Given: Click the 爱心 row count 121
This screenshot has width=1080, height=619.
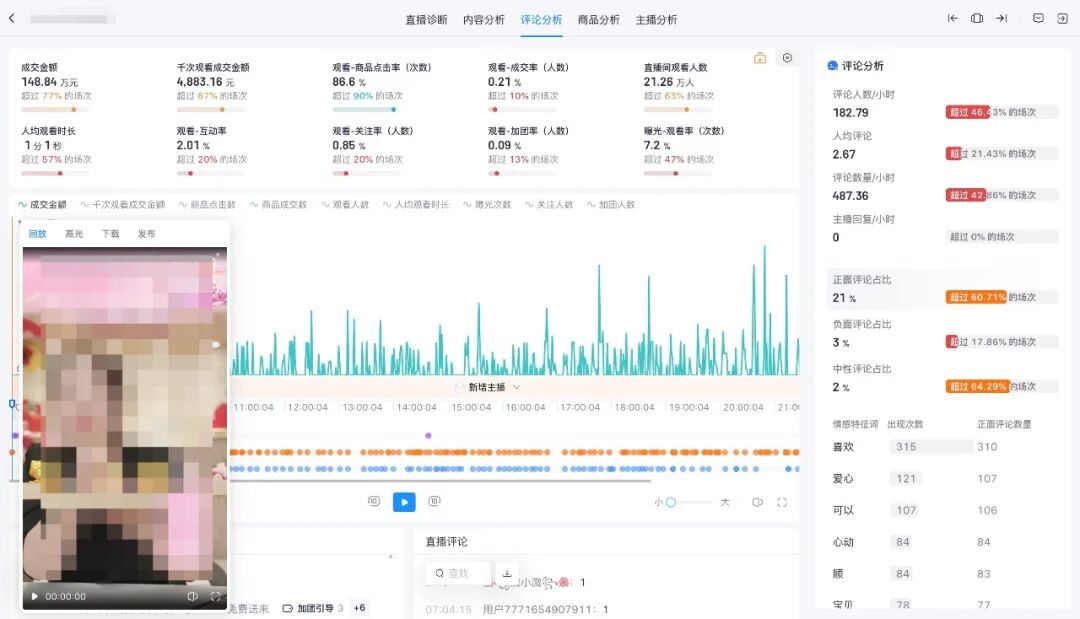Looking at the screenshot, I should pyautogui.click(x=906, y=479).
